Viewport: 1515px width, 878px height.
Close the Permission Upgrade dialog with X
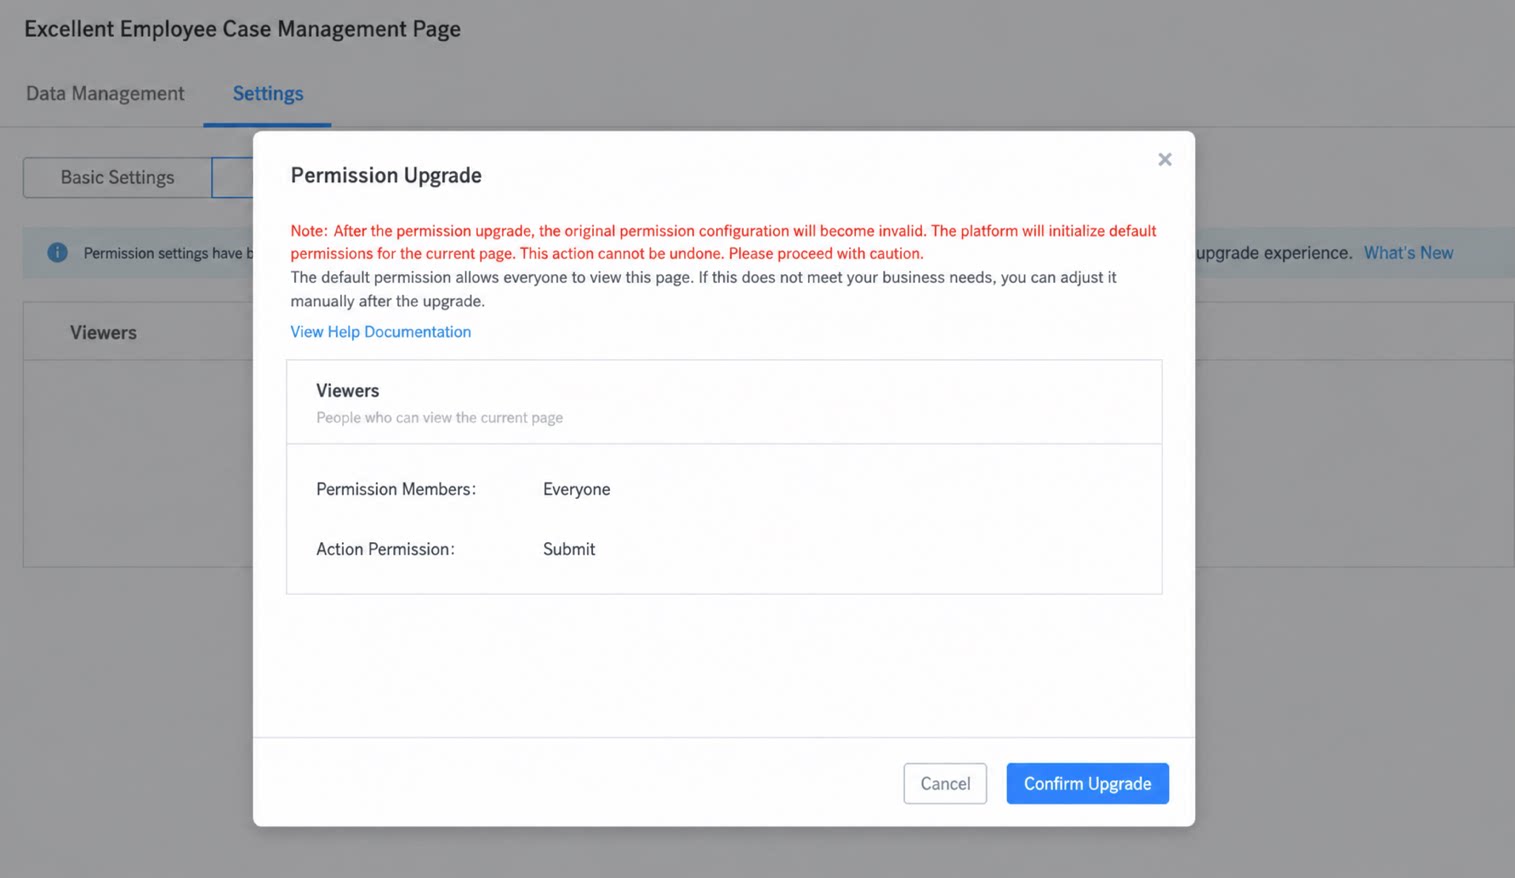point(1164,159)
